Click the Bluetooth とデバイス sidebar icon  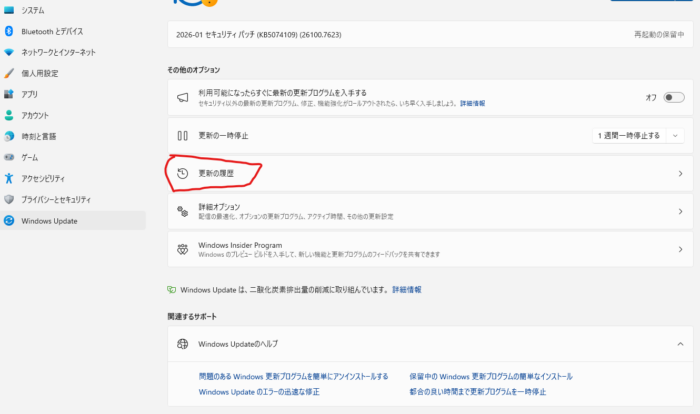[x=9, y=30]
